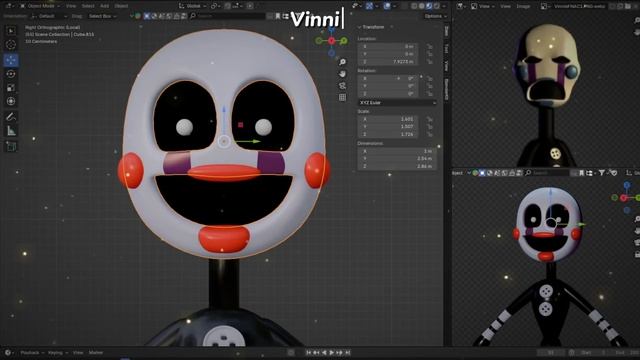Switch to the Item sidebar tab
This screenshot has height=360, width=640.
point(447,31)
